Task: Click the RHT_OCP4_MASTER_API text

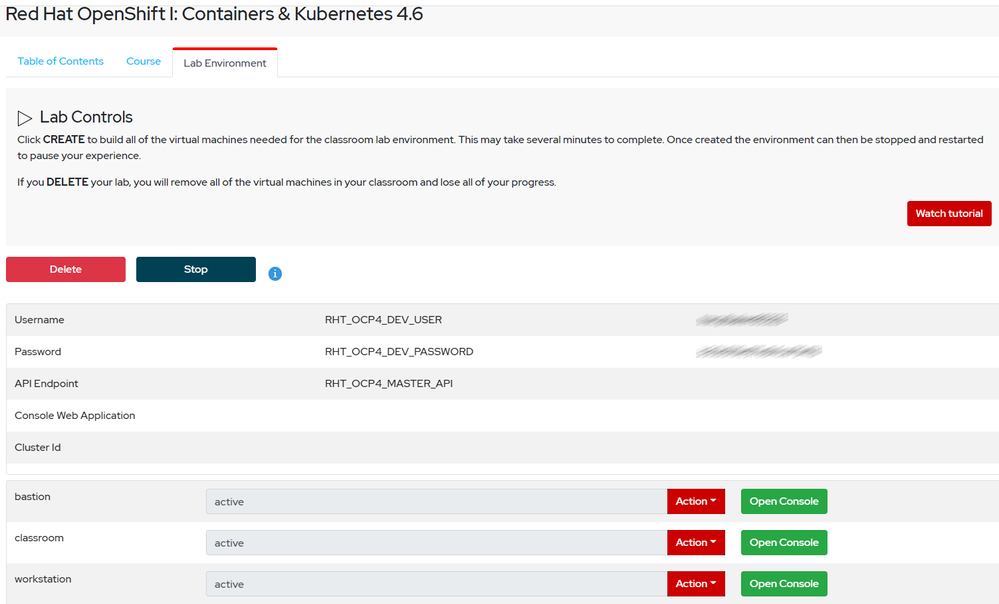Action: (389, 384)
